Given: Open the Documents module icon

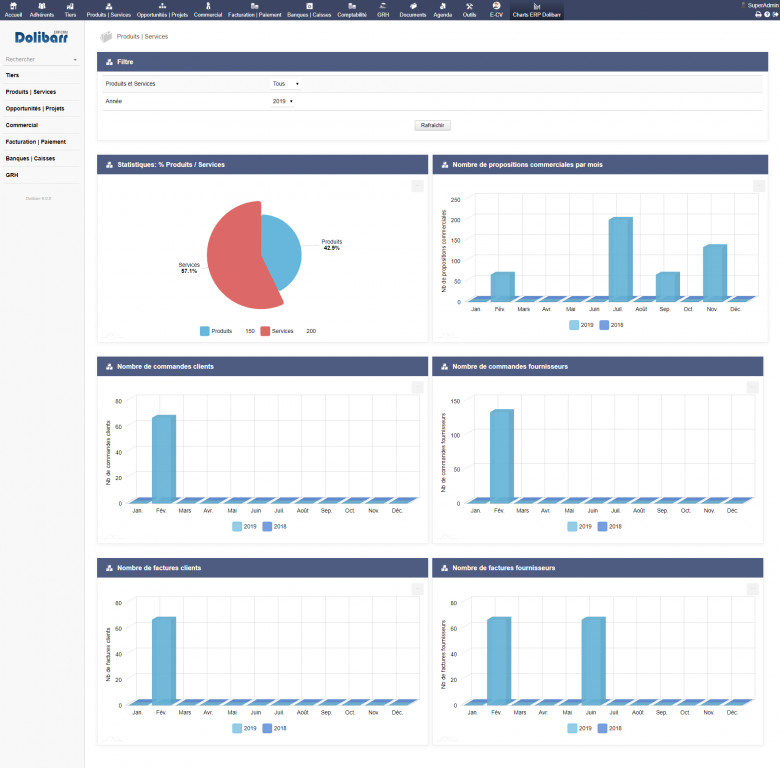Looking at the screenshot, I should [413, 7].
